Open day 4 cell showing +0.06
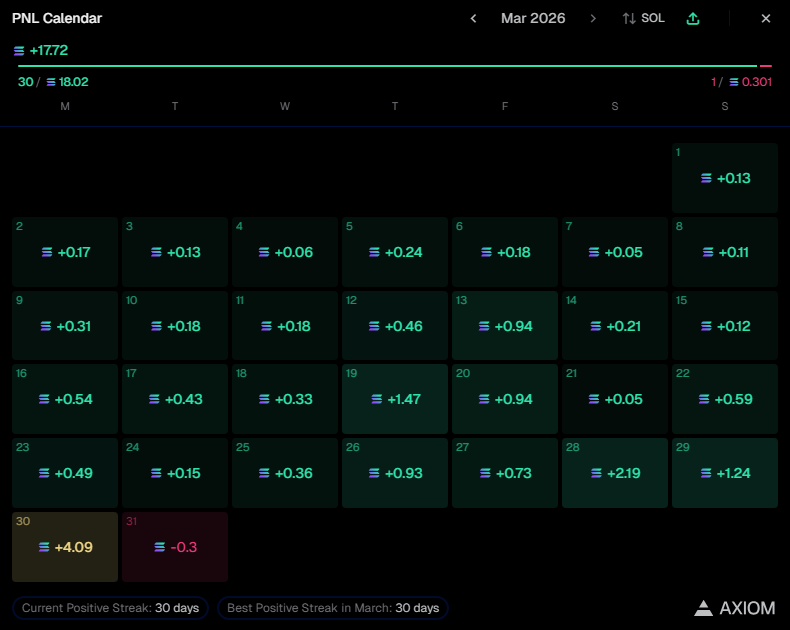Screen dimensions: 790x630 click(285, 252)
